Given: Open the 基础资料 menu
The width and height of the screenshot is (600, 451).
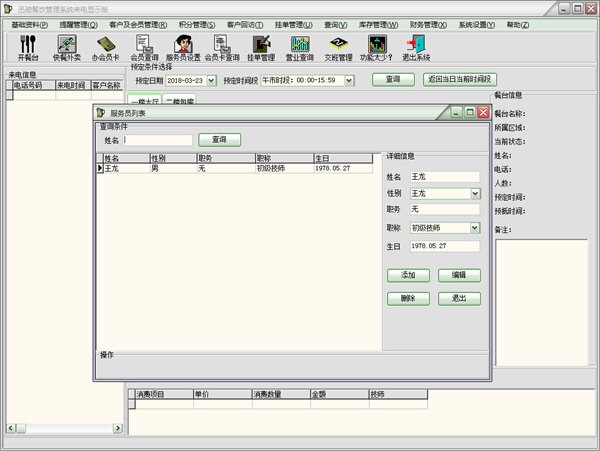Looking at the screenshot, I should click(x=29, y=24).
